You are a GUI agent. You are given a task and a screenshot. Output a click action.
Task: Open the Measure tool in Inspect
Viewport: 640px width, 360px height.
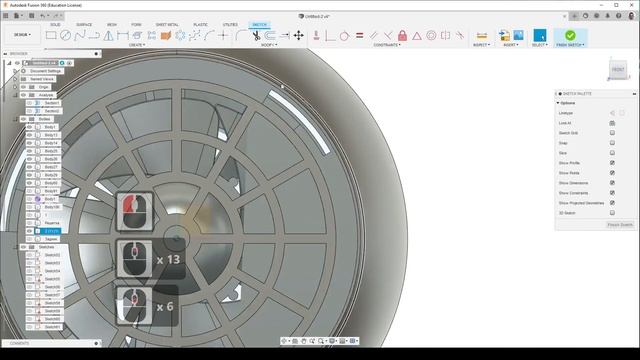coord(482,36)
